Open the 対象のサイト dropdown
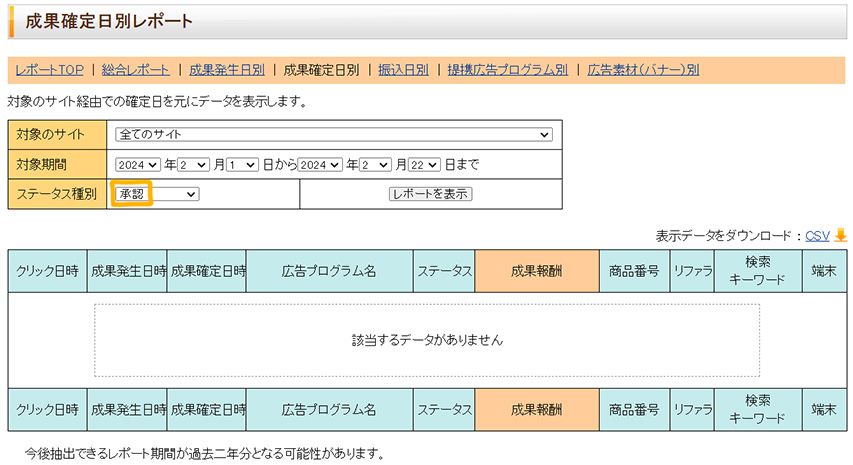853x465 pixels. point(333,134)
